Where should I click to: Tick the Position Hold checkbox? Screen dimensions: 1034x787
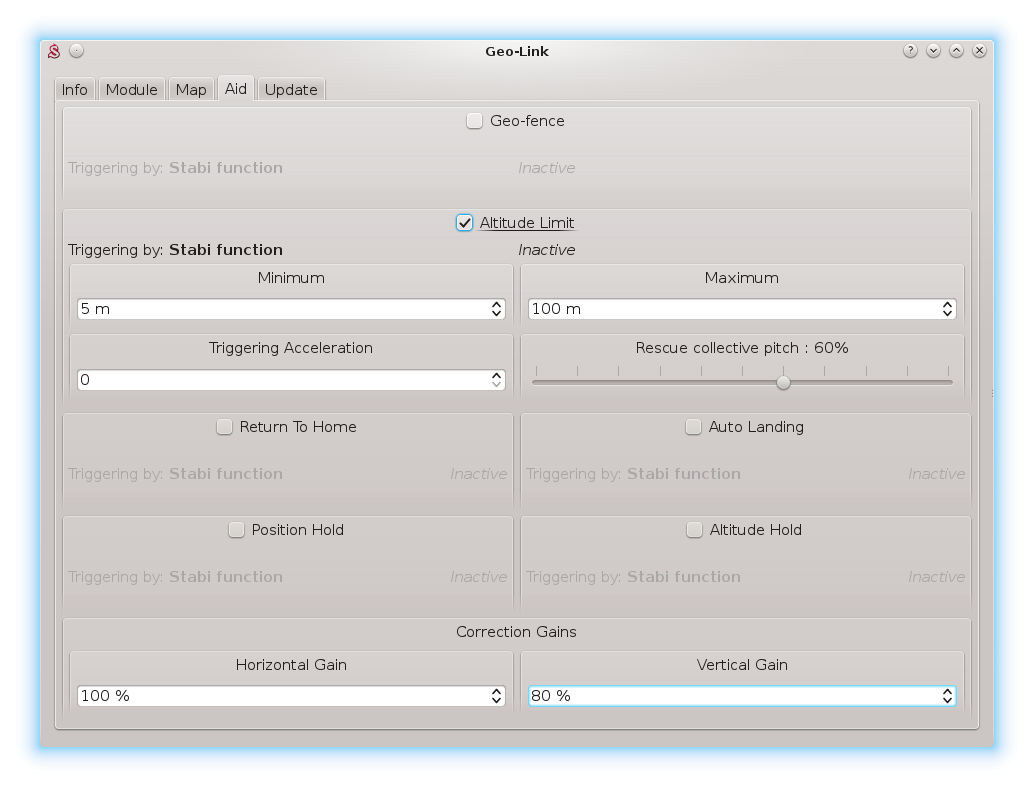(x=236, y=530)
